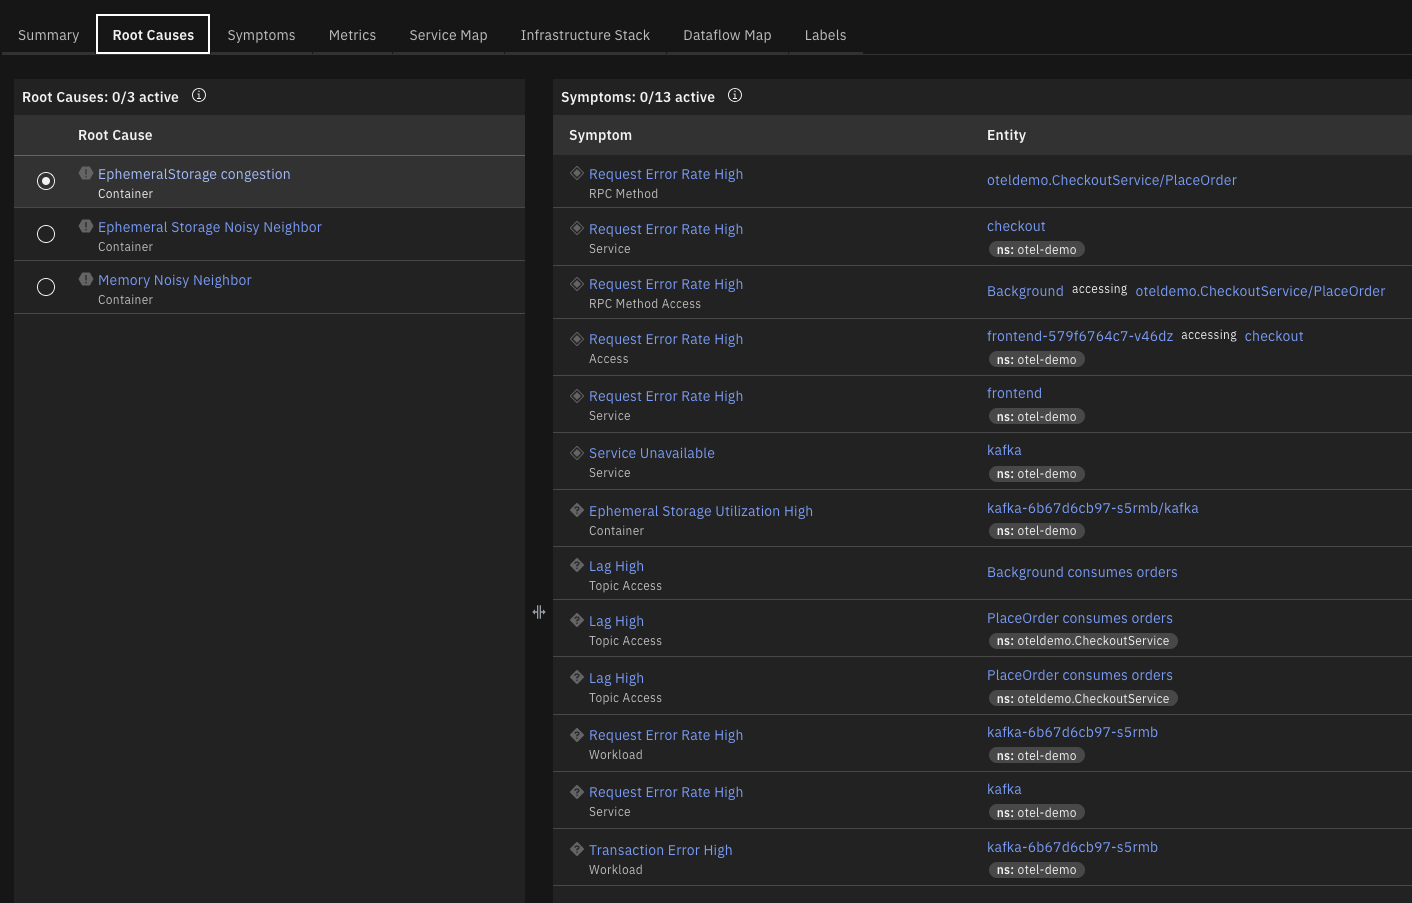The height and width of the screenshot is (903, 1412).
Task: Click diamond icon for frontend service symptom row
Action: [x=577, y=395]
